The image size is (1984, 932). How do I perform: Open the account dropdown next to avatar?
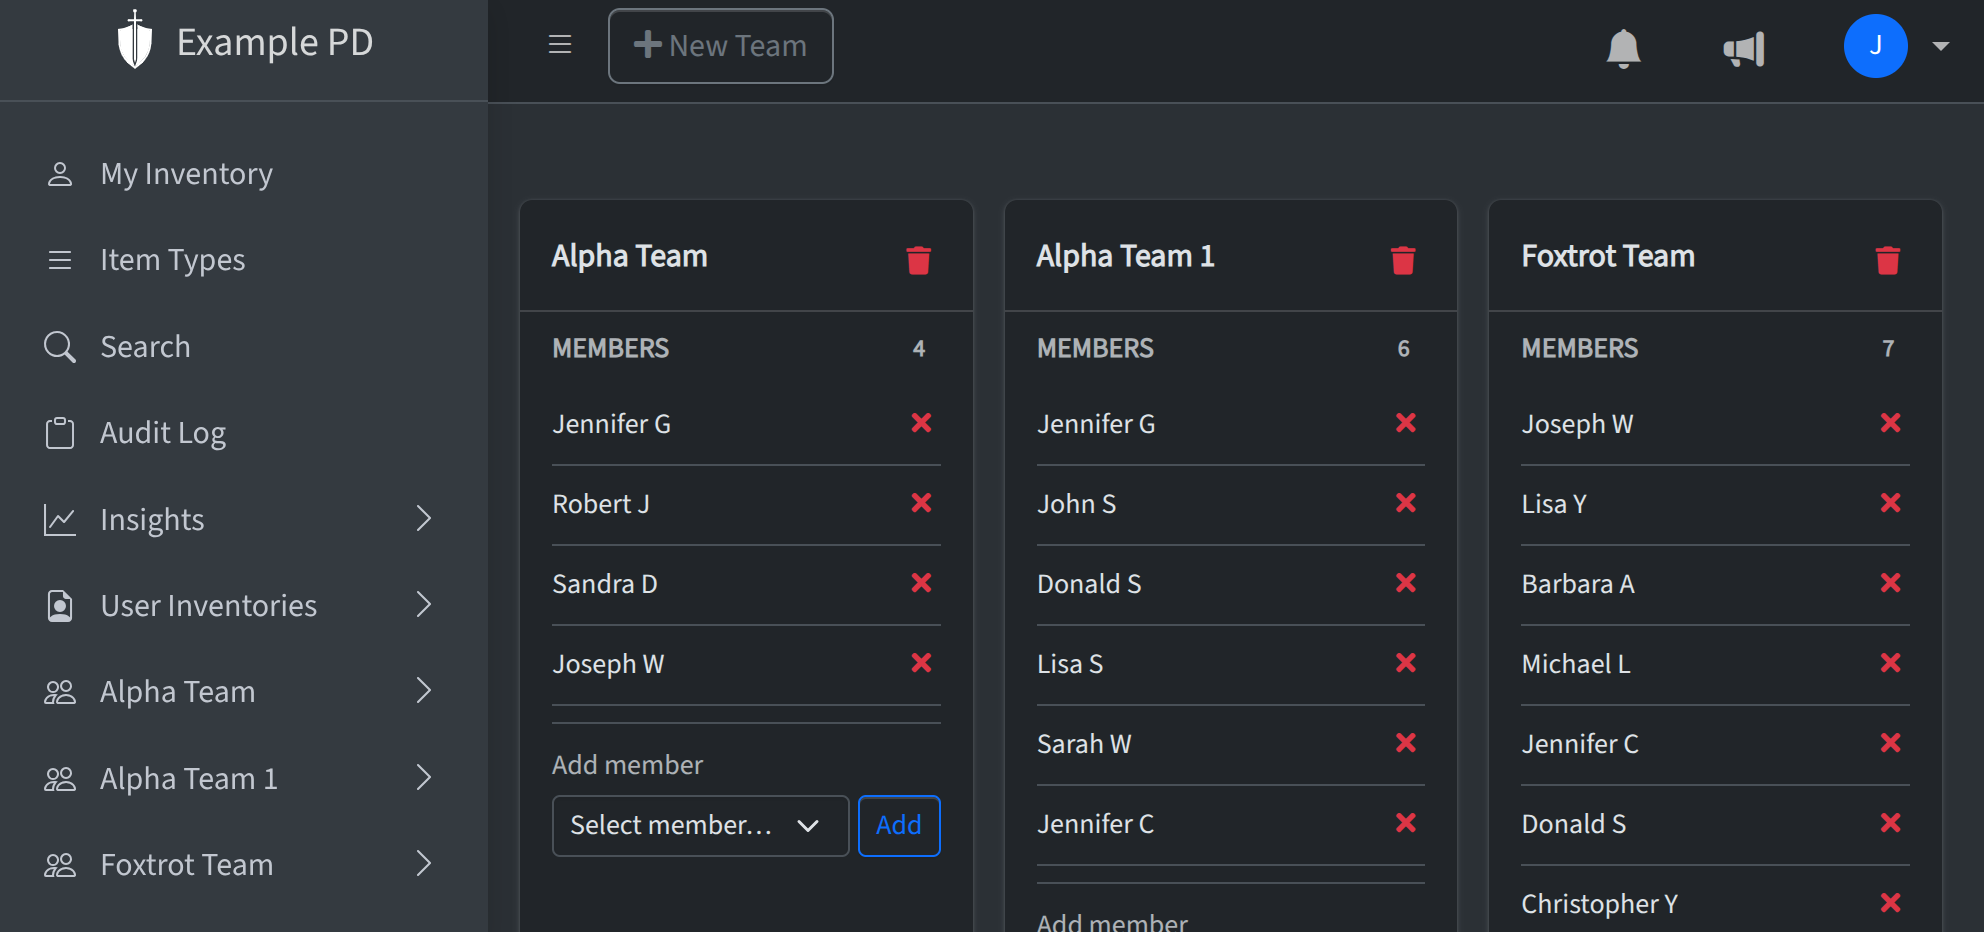click(x=1941, y=45)
